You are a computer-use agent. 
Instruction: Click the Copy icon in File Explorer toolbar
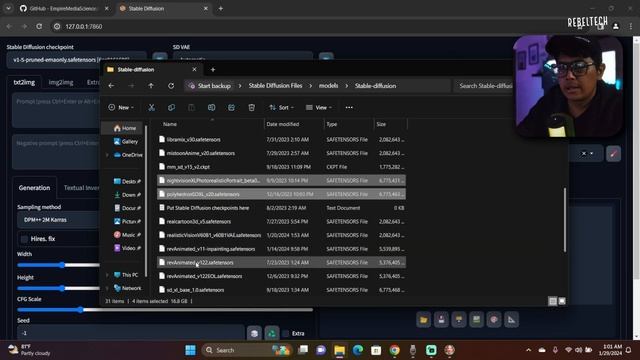click(171, 107)
